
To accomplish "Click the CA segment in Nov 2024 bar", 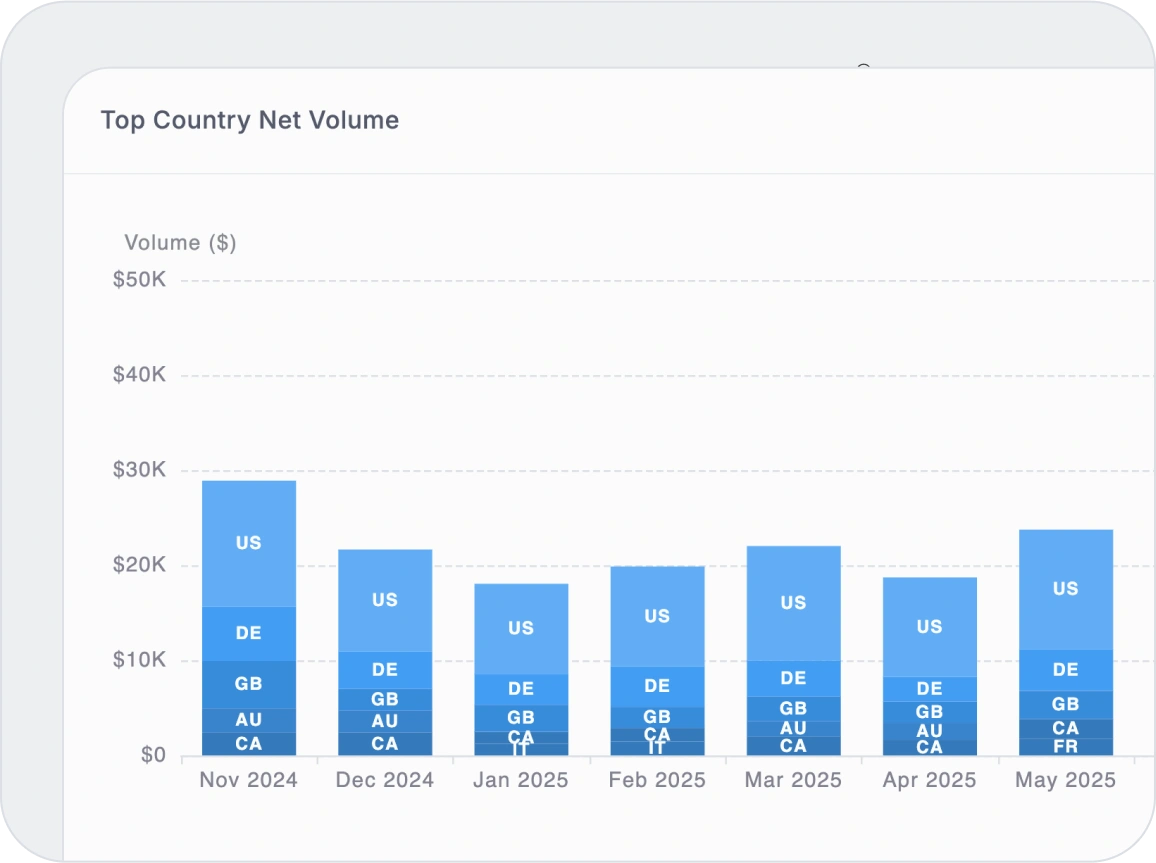I will (x=248, y=744).
